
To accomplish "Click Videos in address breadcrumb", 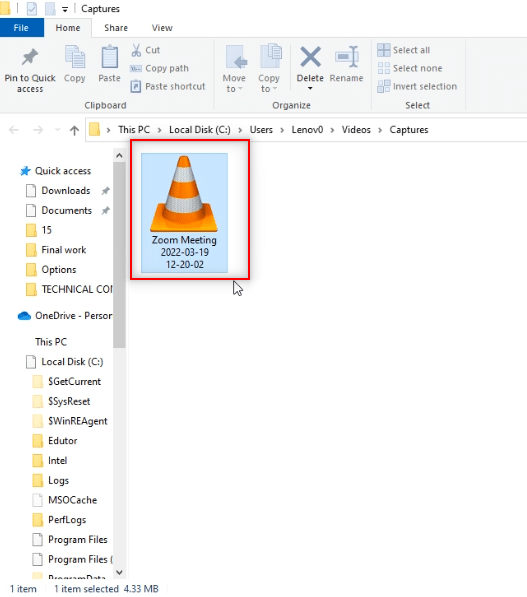I will 356,130.
